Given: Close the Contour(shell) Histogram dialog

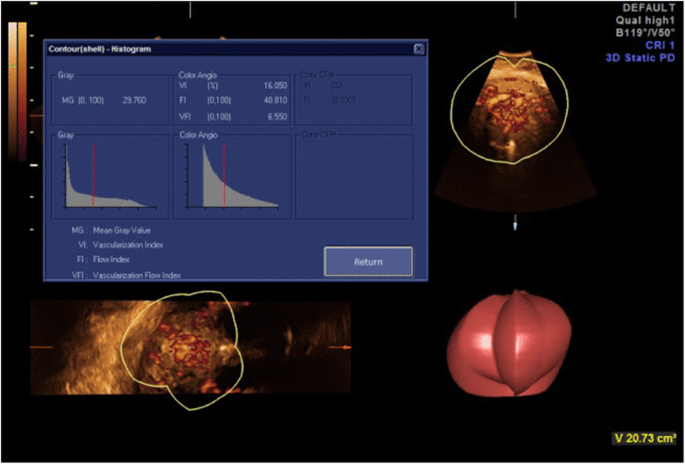Looking at the screenshot, I should coord(418,48).
